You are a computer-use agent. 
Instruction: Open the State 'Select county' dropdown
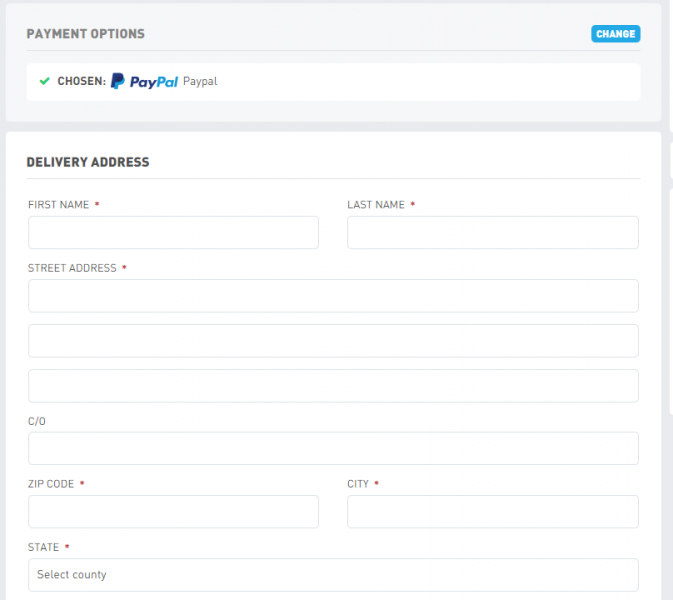[333, 574]
